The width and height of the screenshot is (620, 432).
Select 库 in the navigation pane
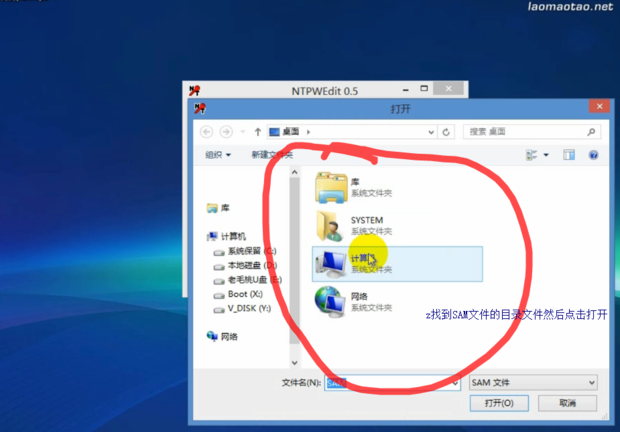pyautogui.click(x=218, y=208)
